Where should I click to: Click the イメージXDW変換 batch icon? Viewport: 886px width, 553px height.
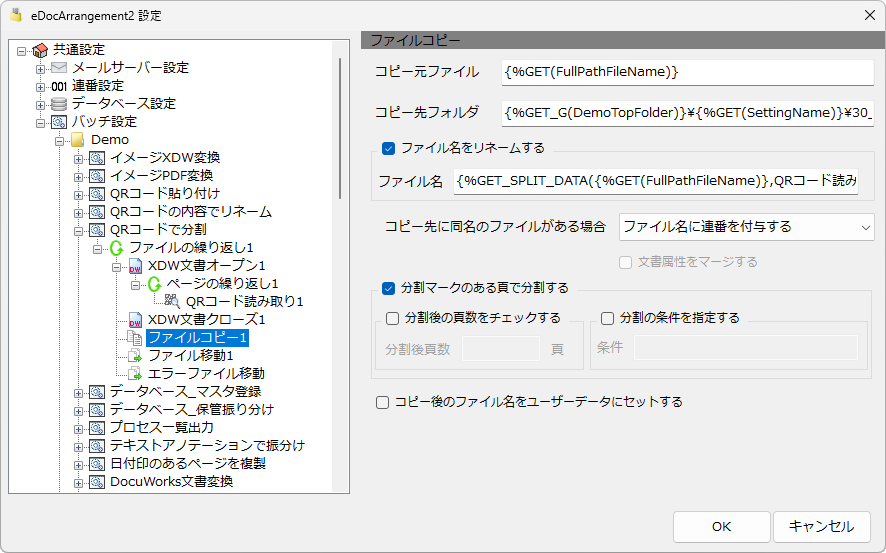[97, 158]
